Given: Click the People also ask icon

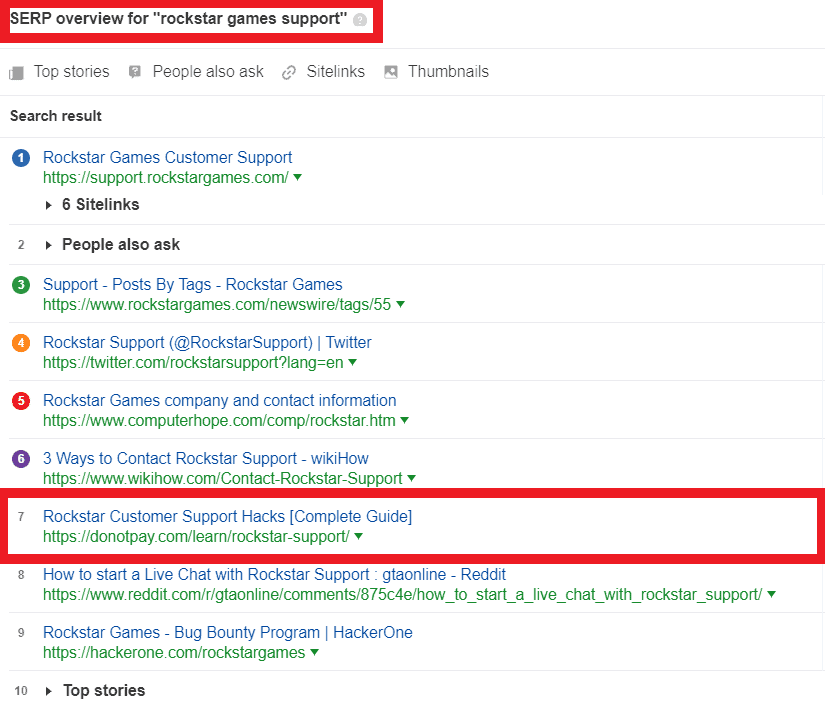Looking at the screenshot, I should (x=135, y=72).
